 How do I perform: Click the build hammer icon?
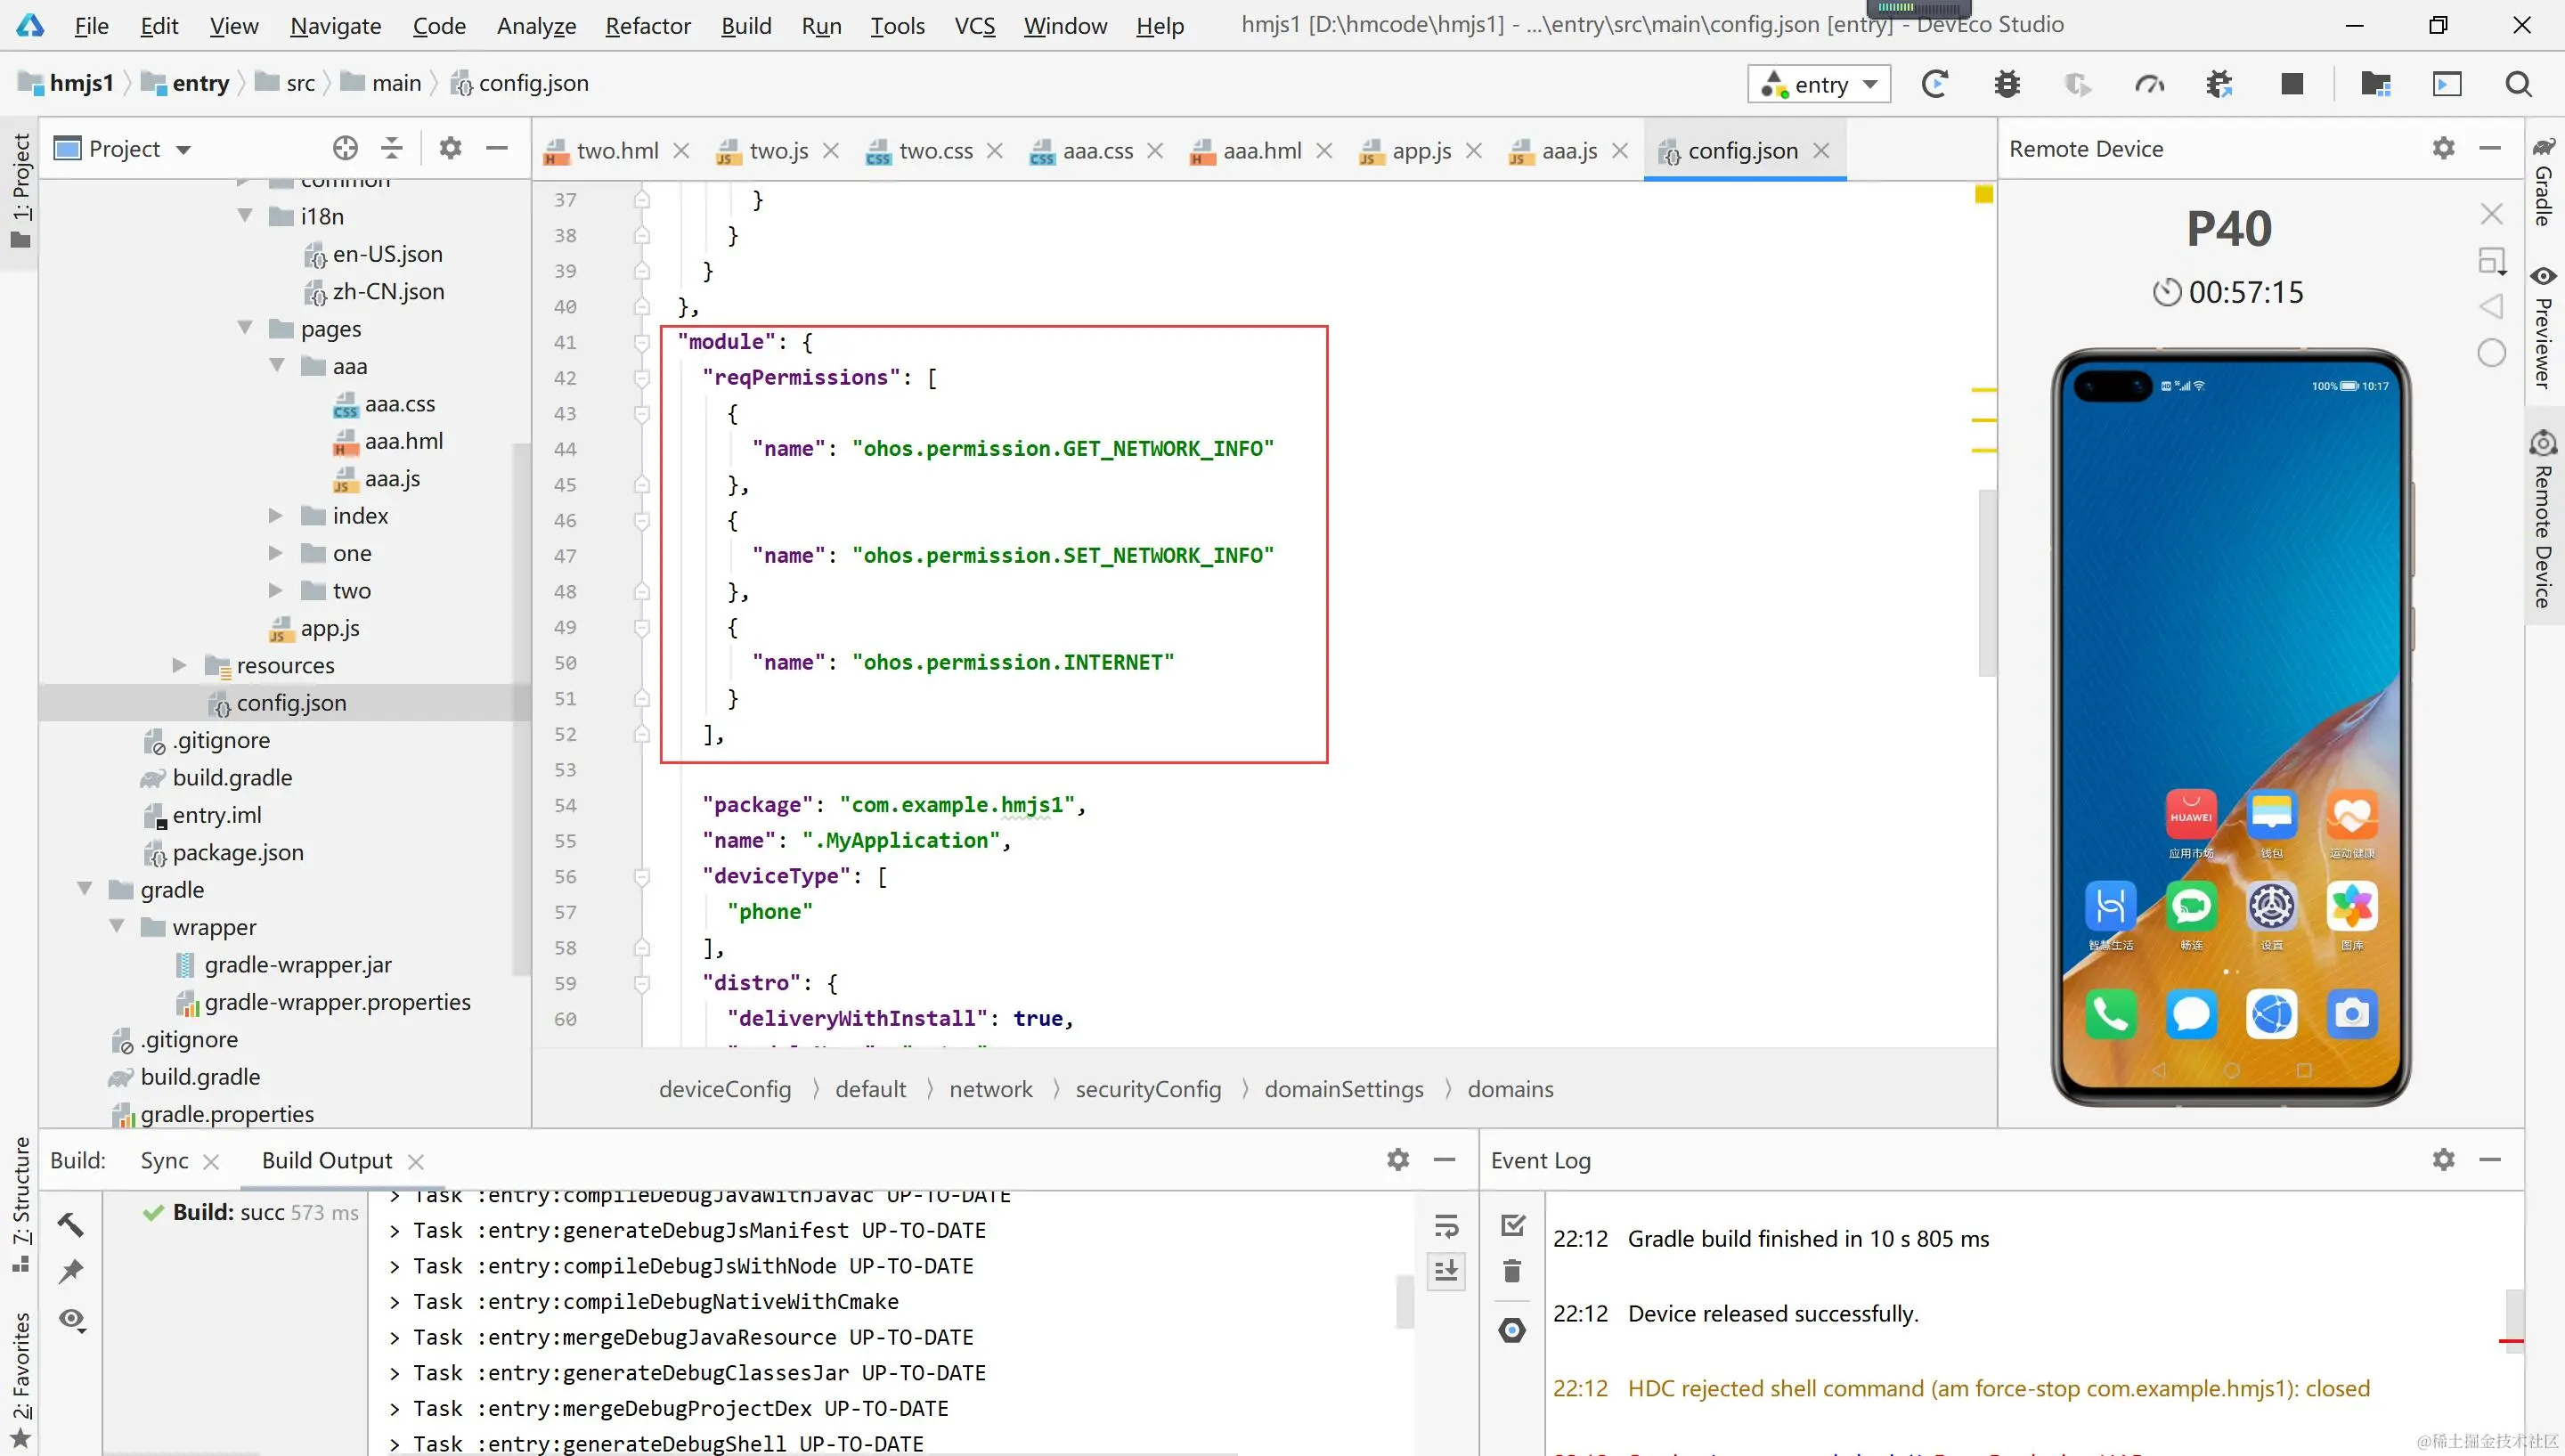tap(71, 1224)
